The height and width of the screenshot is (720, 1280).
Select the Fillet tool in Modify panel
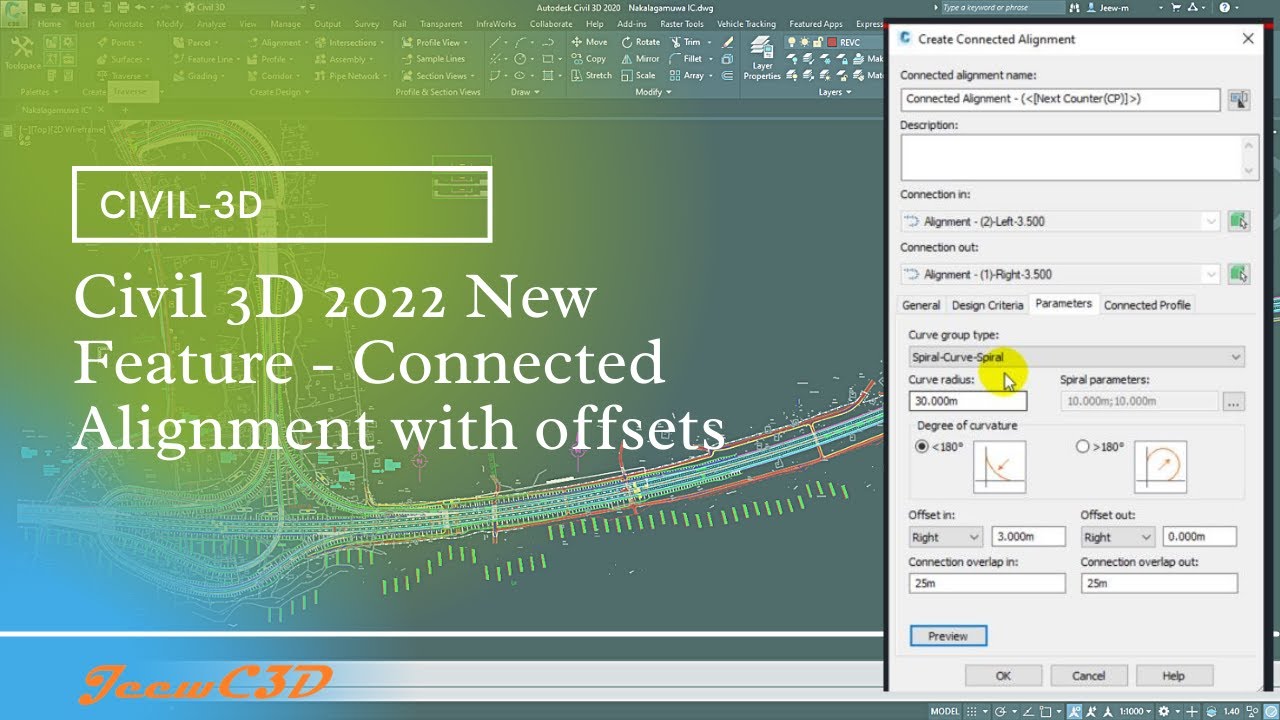pos(686,59)
